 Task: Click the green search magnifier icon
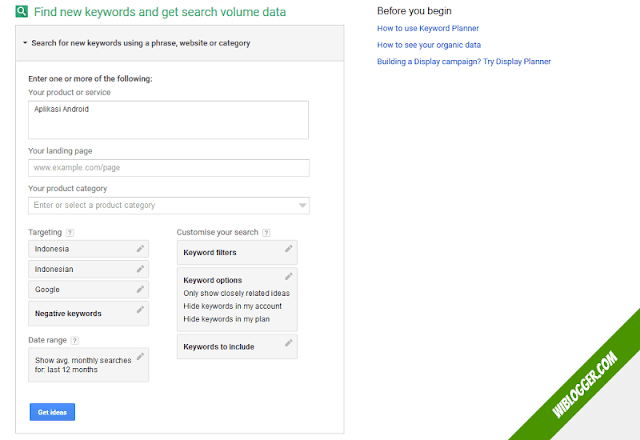coord(22,11)
